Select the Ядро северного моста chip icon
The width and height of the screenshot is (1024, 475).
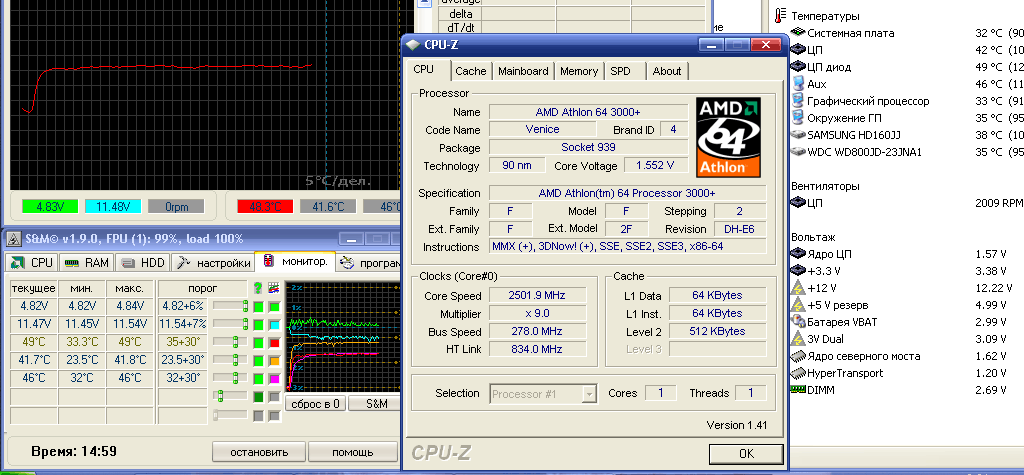(x=798, y=356)
